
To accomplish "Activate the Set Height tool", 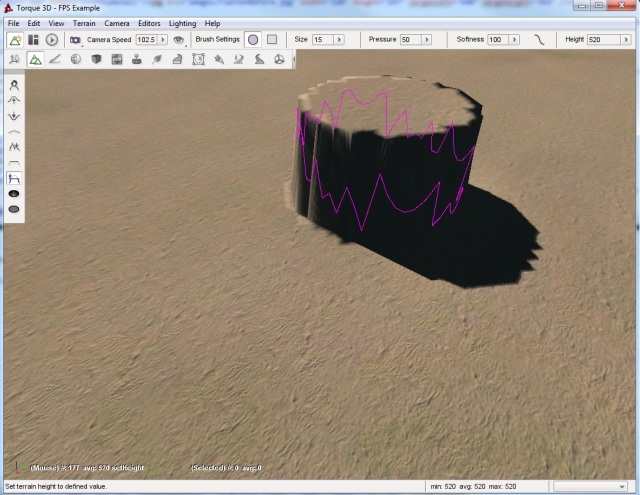I will [x=14, y=178].
